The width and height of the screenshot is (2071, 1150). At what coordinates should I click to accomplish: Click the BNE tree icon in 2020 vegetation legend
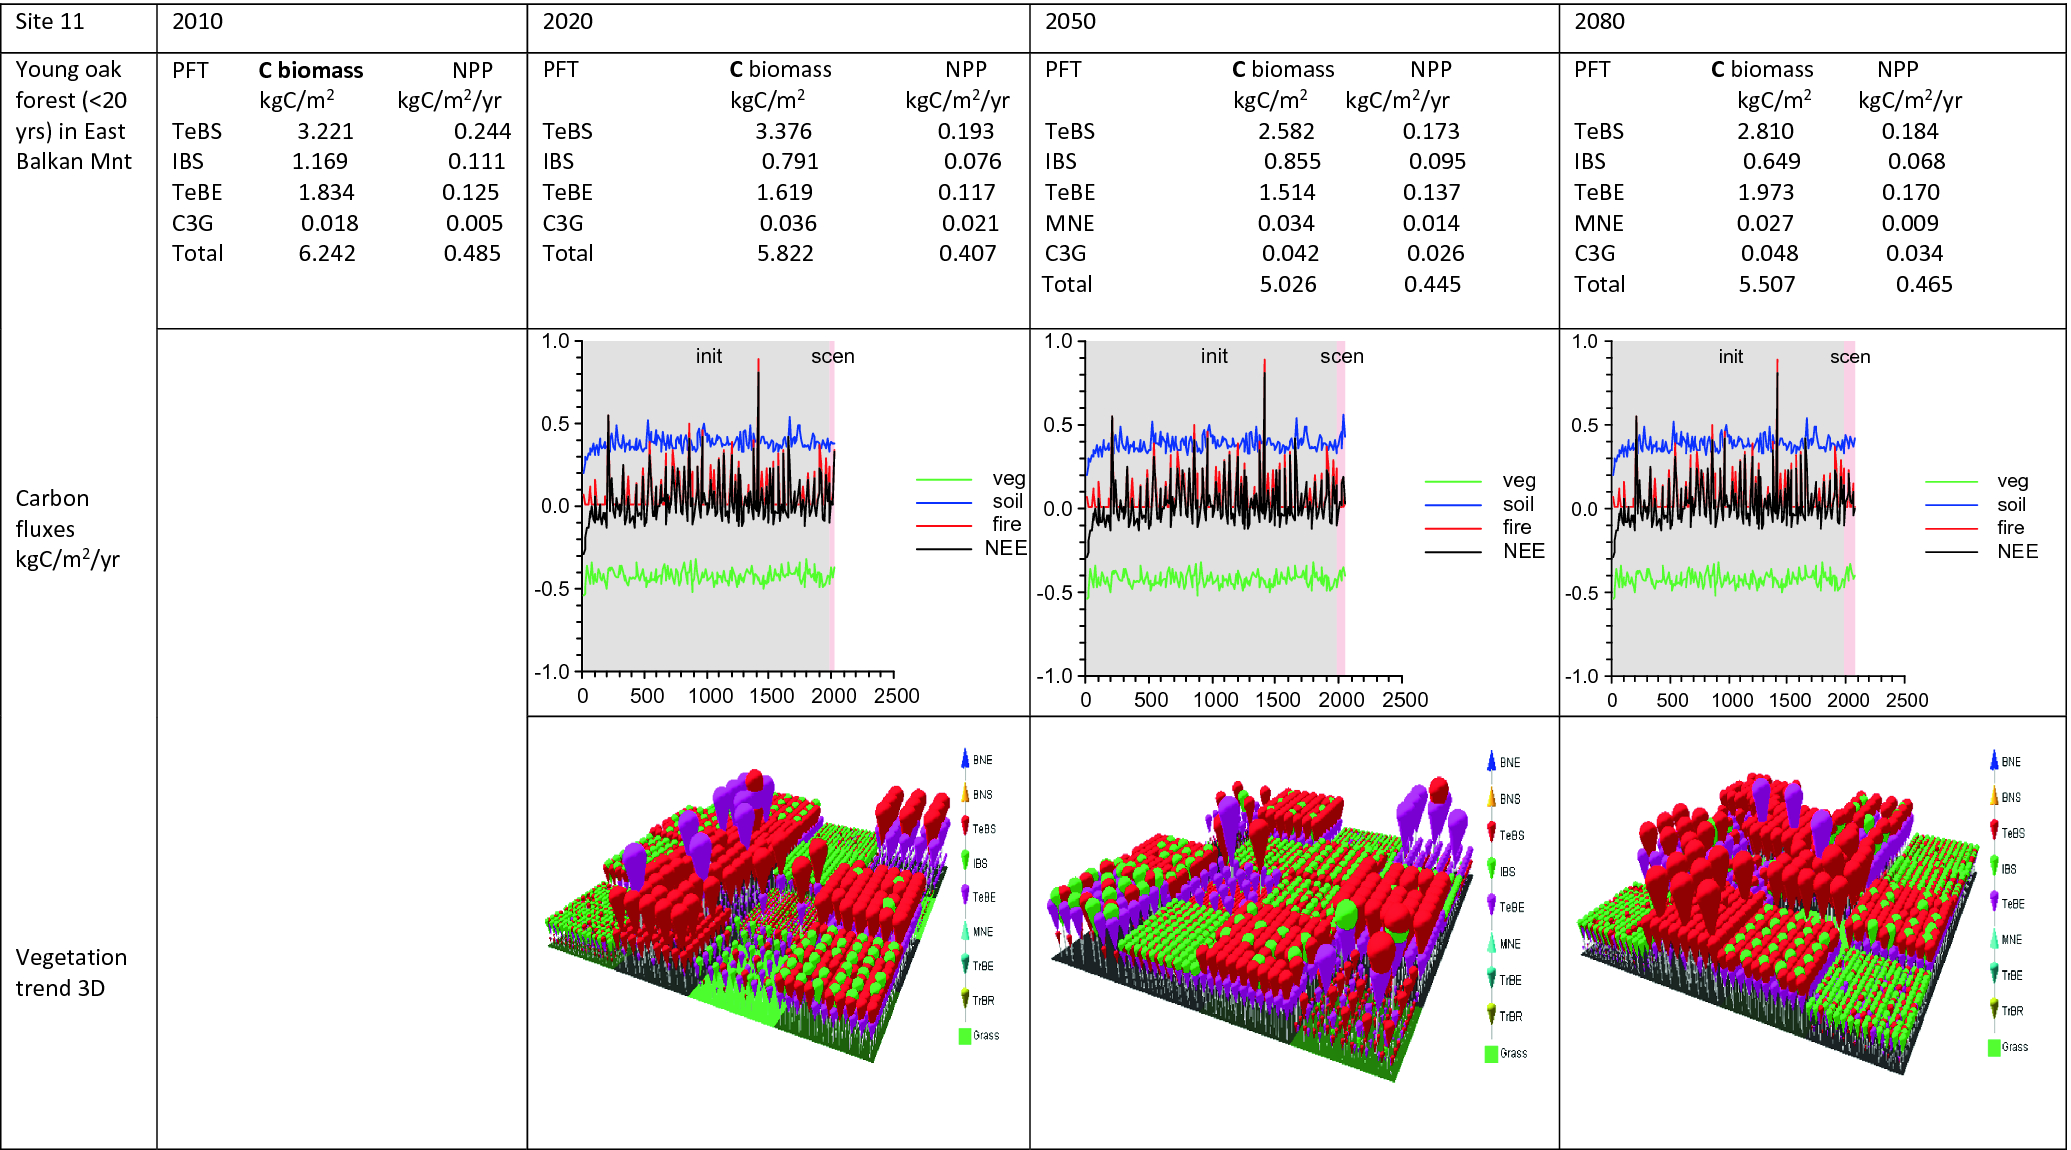965,759
